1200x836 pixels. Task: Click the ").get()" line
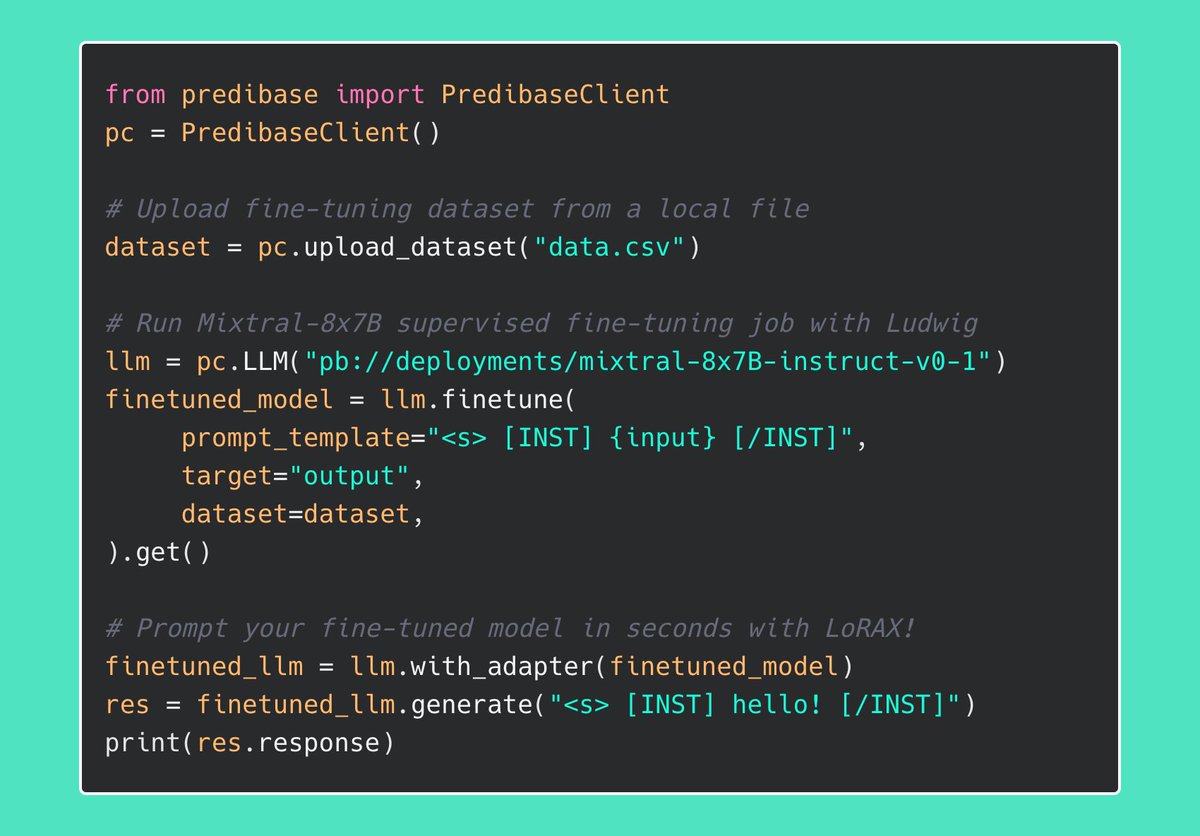[158, 551]
